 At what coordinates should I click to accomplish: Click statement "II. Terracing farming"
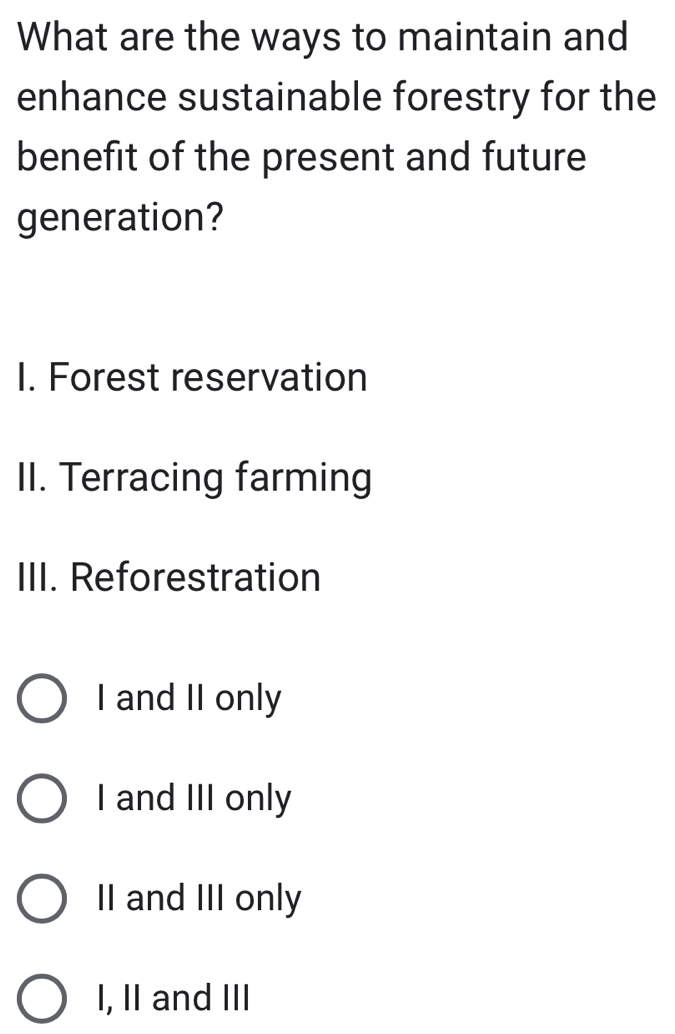tap(195, 478)
